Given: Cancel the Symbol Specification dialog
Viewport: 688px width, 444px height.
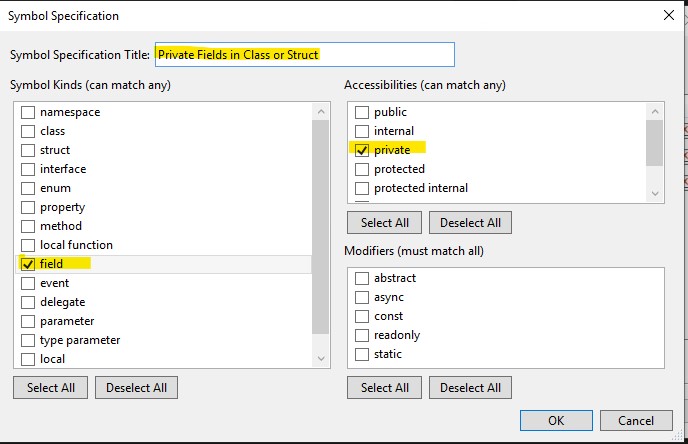Looking at the screenshot, I should (637, 420).
